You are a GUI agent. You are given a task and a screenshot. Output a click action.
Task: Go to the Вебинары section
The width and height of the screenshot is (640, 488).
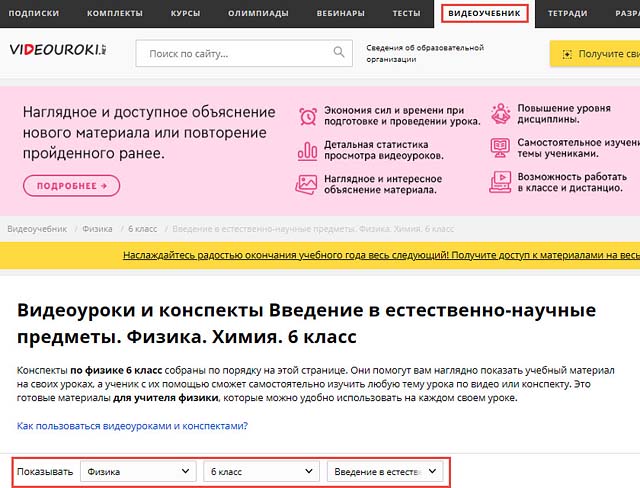coord(340,13)
